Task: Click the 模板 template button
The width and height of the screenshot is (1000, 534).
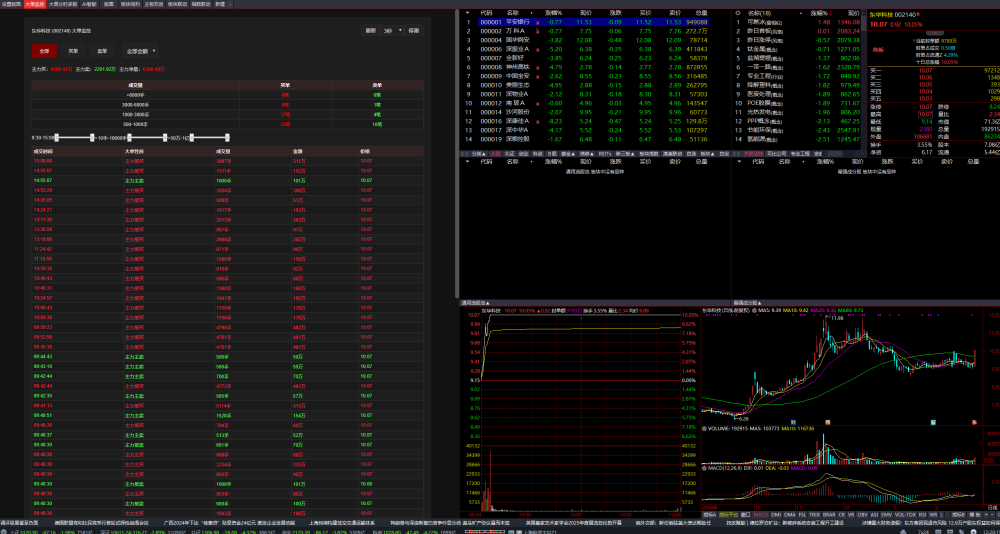Action: (x=974, y=515)
